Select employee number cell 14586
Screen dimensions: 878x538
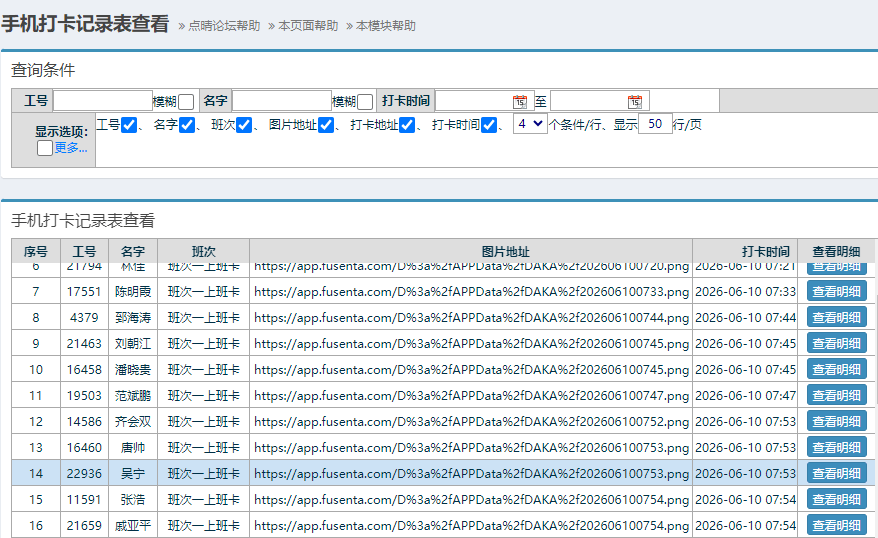click(85, 422)
